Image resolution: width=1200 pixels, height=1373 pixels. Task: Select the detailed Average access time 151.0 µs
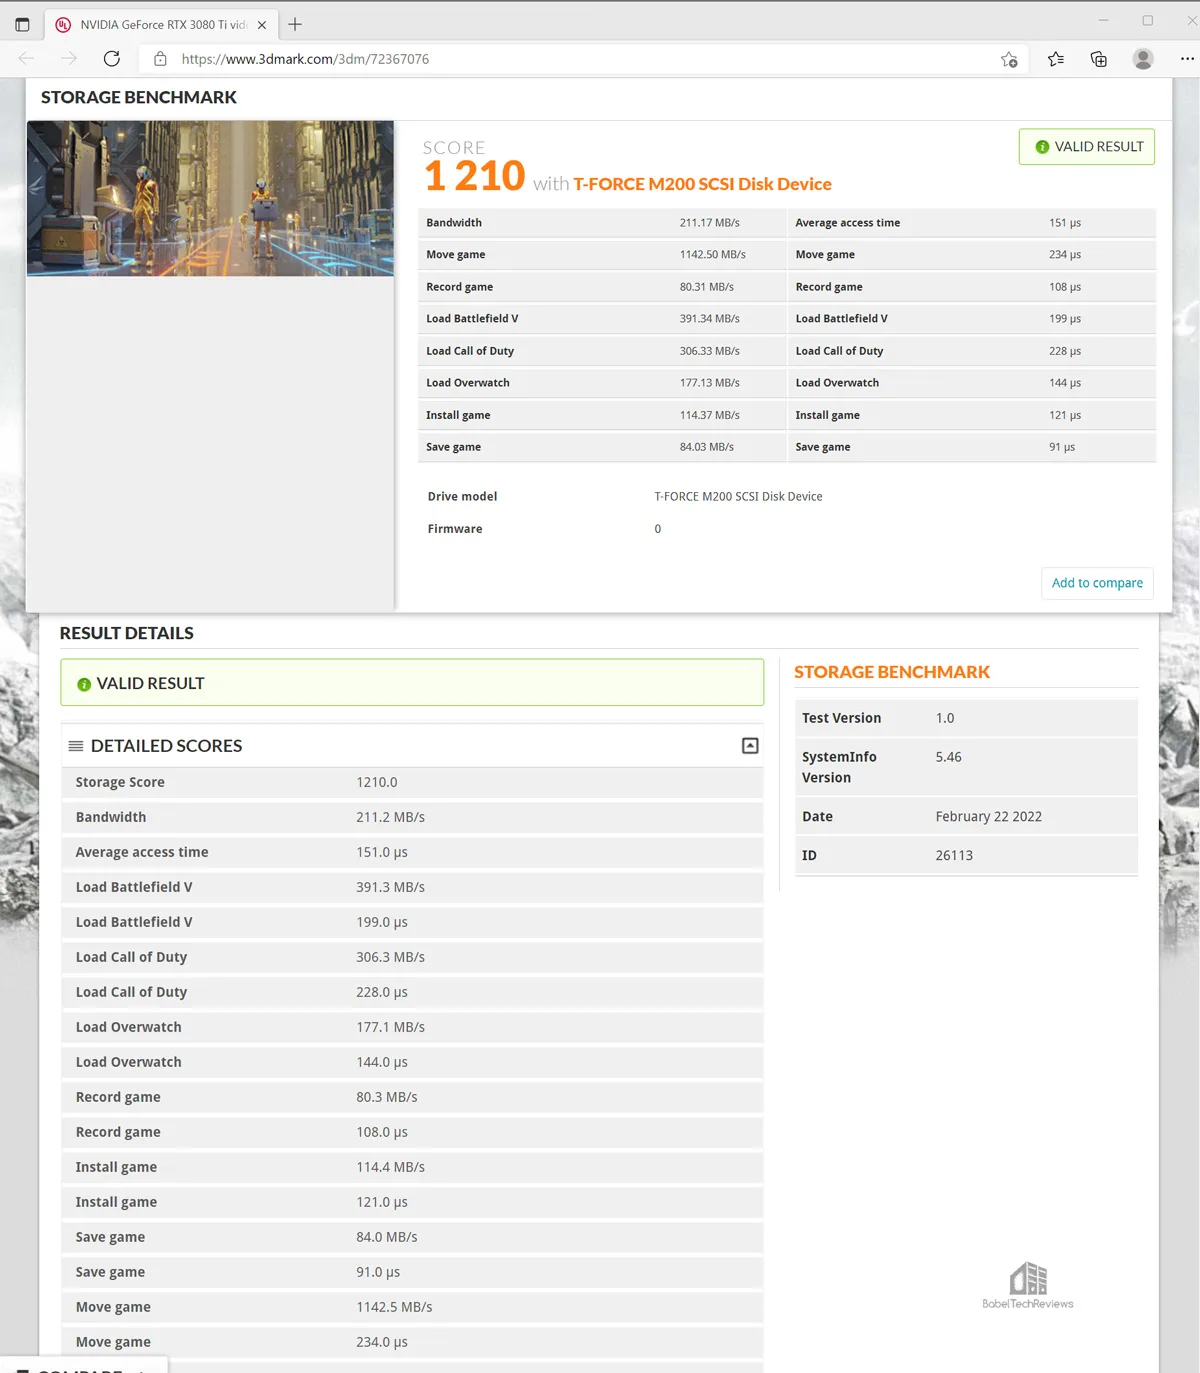click(382, 853)
